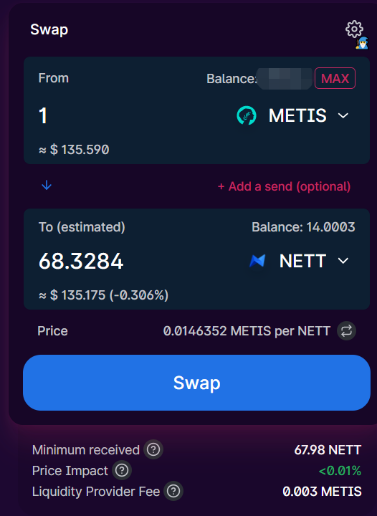Toggle price direction with swap arrows icon

(346, 331)
